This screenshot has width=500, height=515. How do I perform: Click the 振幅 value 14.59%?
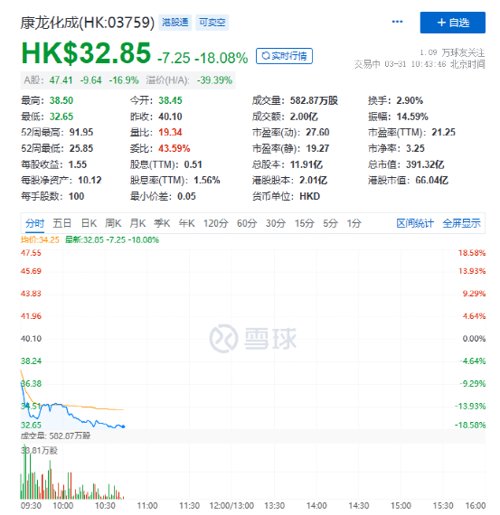click(x=412, y=116)
